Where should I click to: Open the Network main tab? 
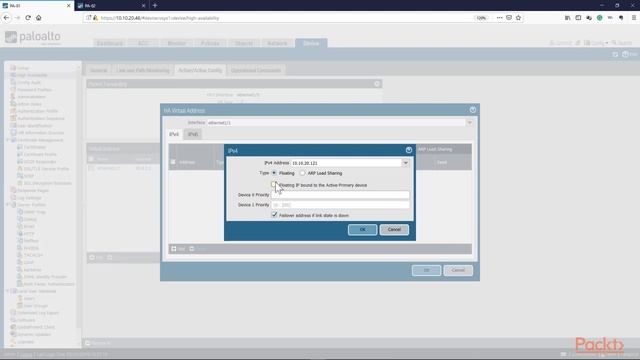277,43
